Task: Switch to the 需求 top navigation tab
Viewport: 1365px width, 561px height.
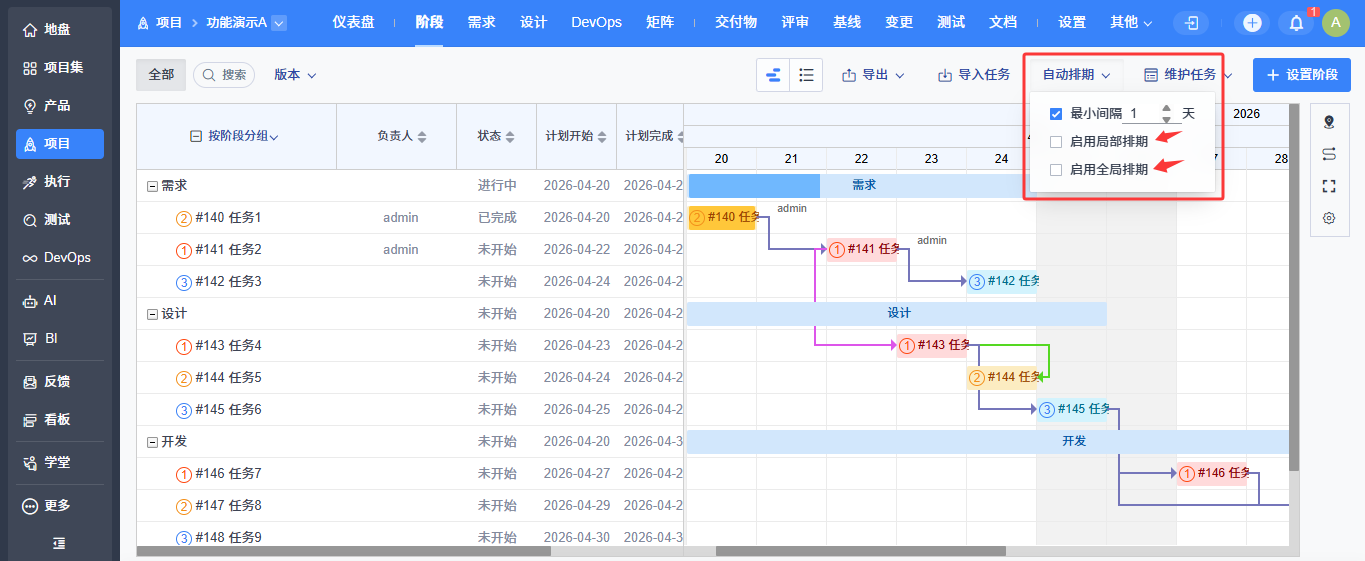Action: click(x=481, y=22)
